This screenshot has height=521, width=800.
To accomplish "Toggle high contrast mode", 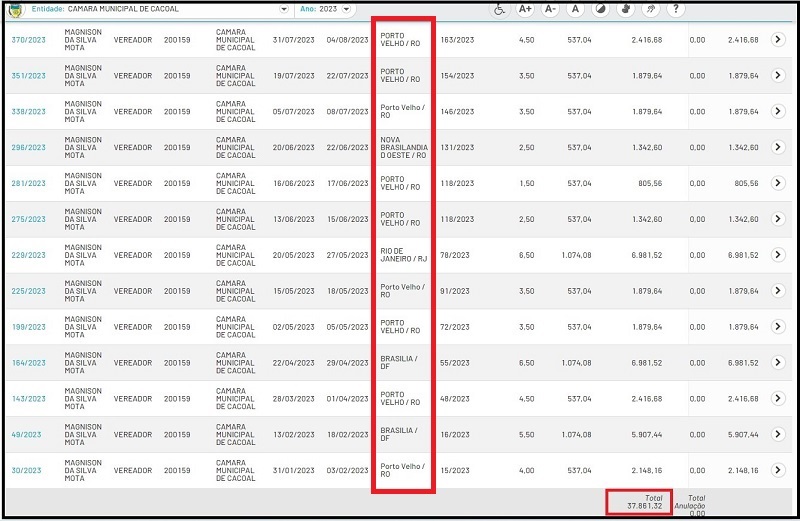I will click(x=600, y=9).
